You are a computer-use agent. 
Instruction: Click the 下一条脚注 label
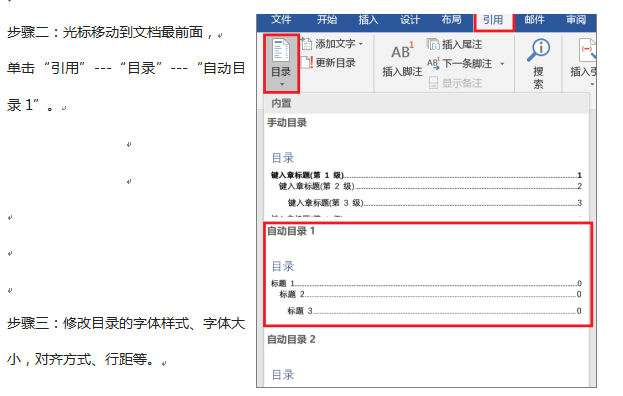pos(467,64)
